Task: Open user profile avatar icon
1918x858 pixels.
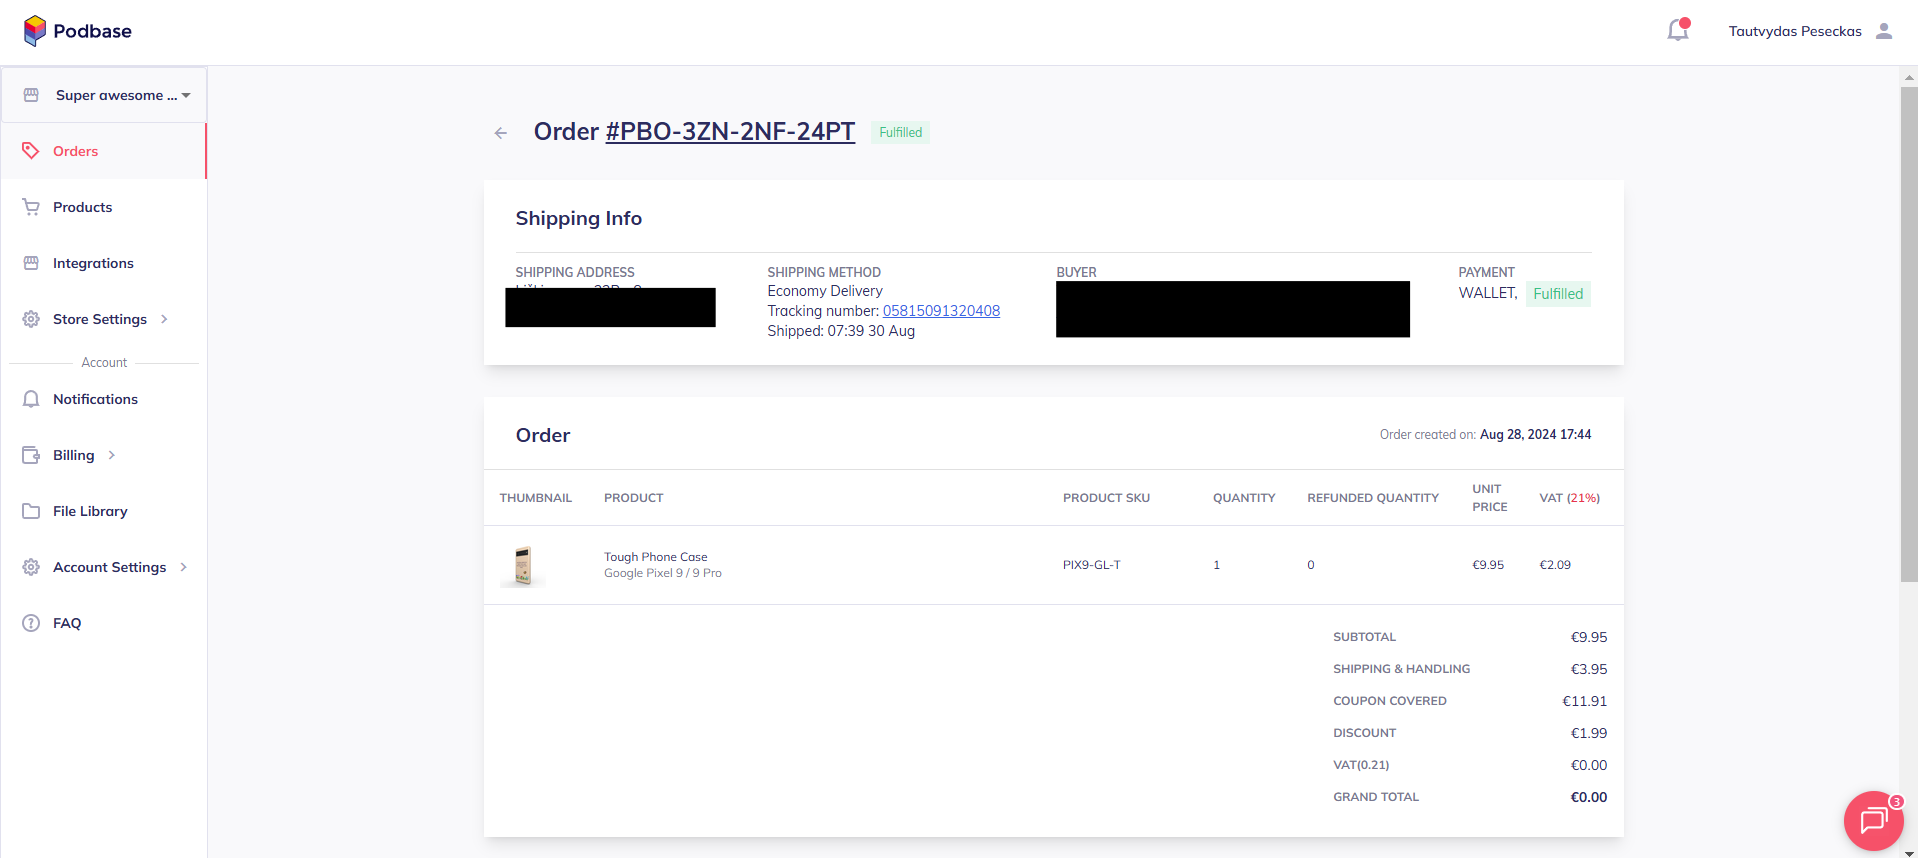Action: pyautogui.click(x=1884, y=31)
